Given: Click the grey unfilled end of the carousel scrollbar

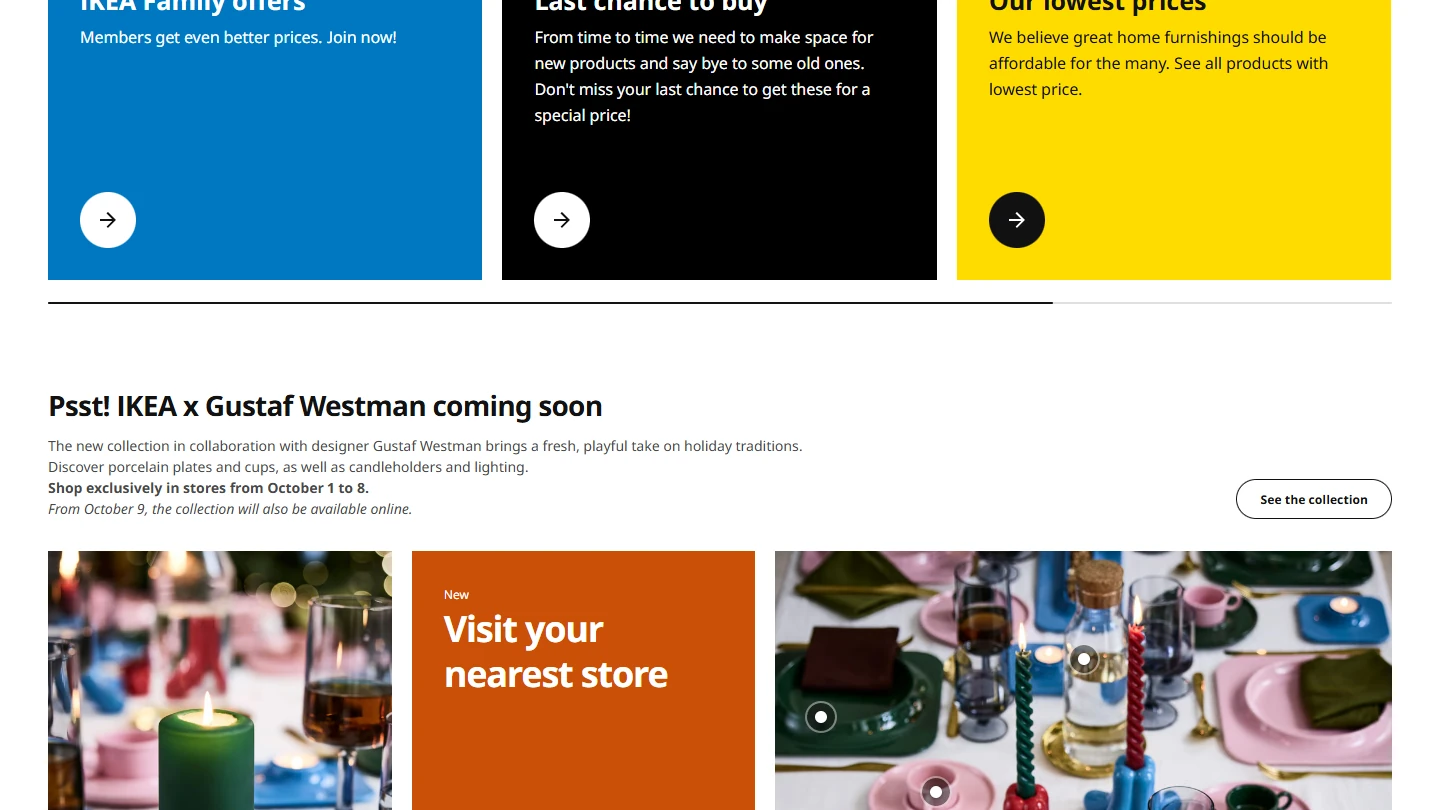Looking at the screenshot, I should pyautogui.click(x=1222, y=302).
